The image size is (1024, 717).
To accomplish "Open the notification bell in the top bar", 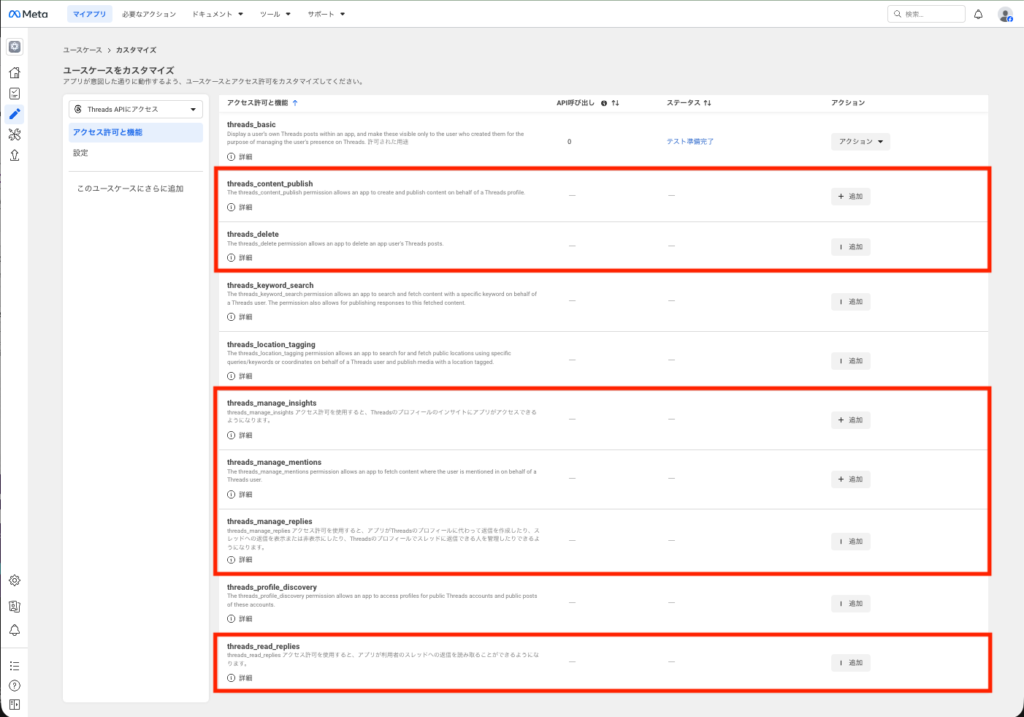I will tap(977, 14).
